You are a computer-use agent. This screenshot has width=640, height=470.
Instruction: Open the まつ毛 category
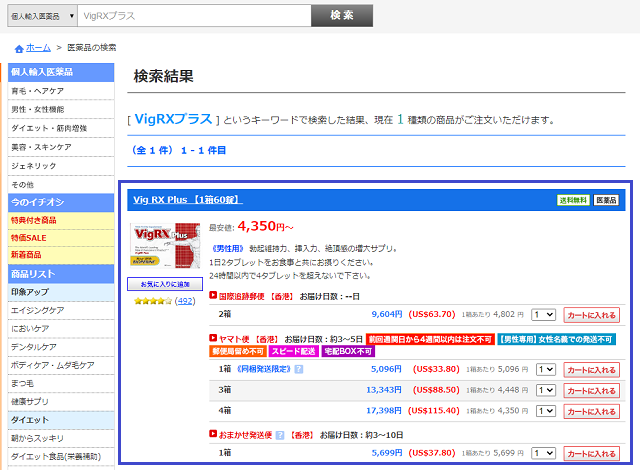(61, 384)
